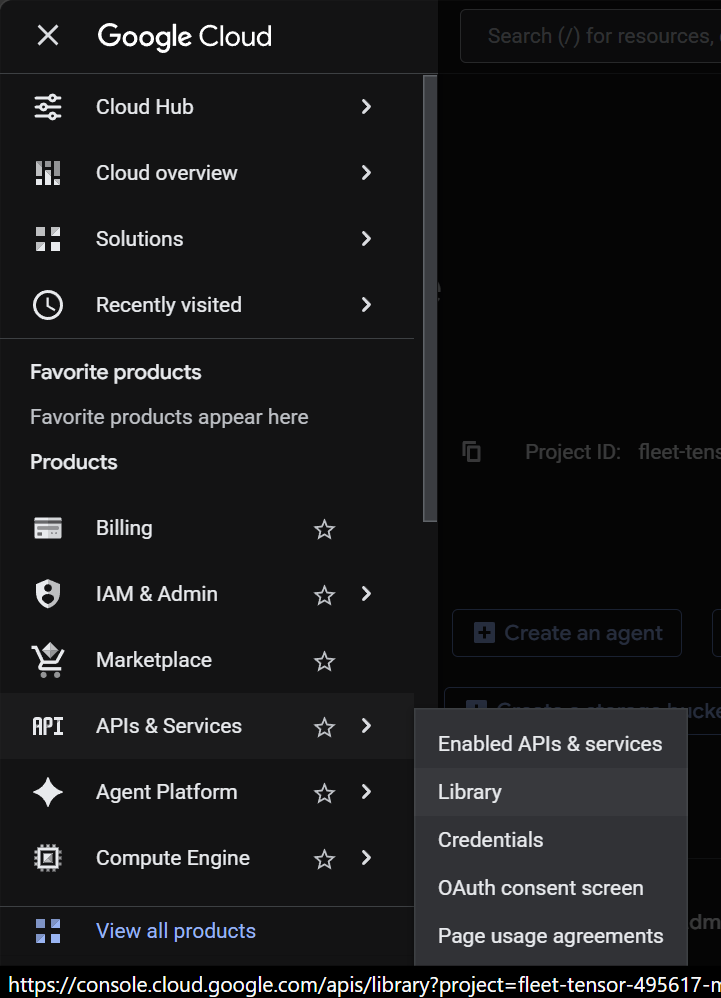Screen dimensions: 721x998
Task: Expand Recently visited with its chevron
Action: [366, 305]
